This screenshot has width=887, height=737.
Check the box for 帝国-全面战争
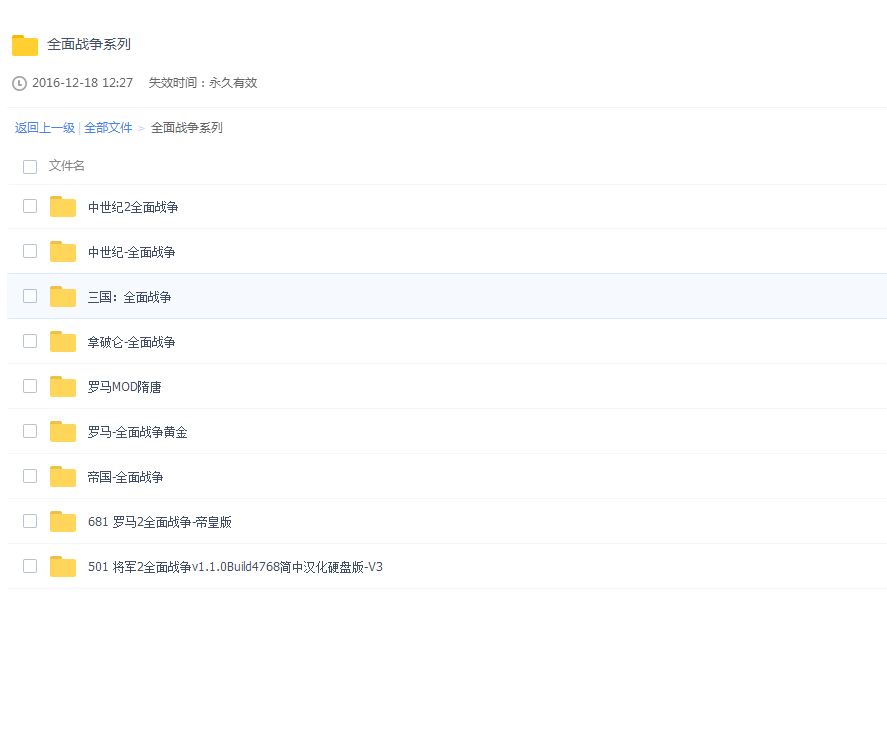[30, 476]
